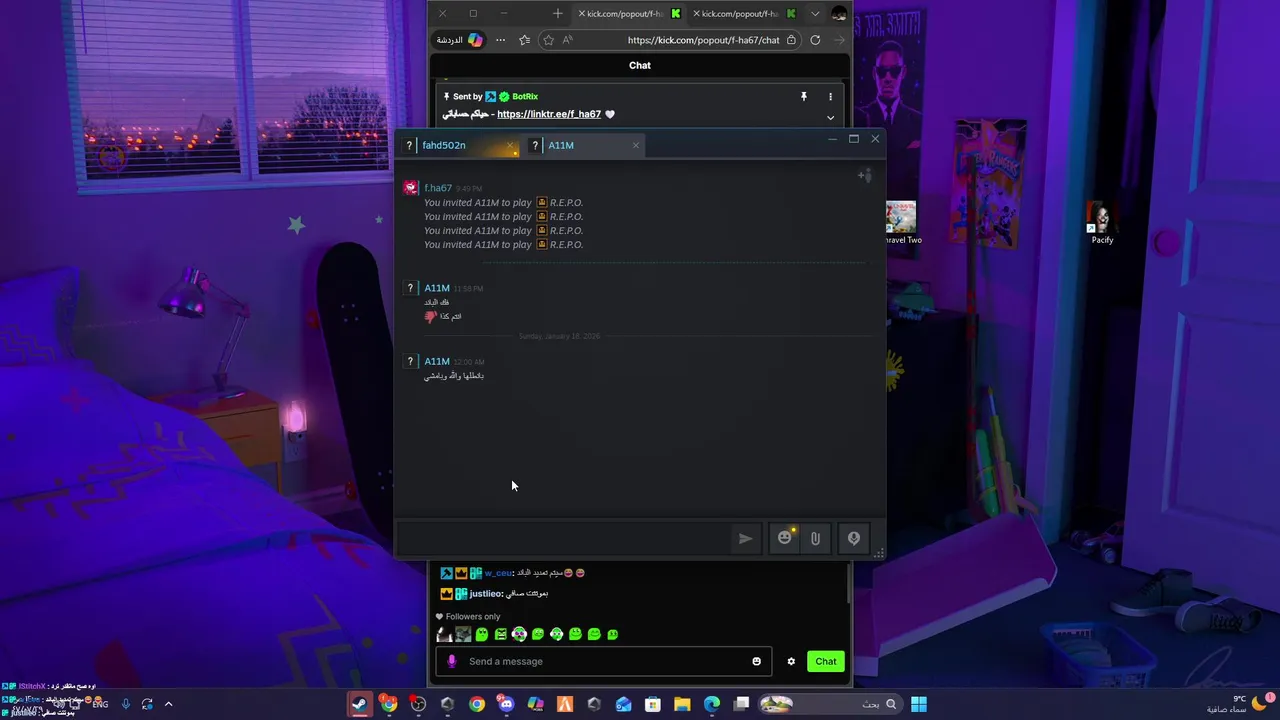Switch the ENG input language indicator

pyautogui.click(x=100, y=704)
